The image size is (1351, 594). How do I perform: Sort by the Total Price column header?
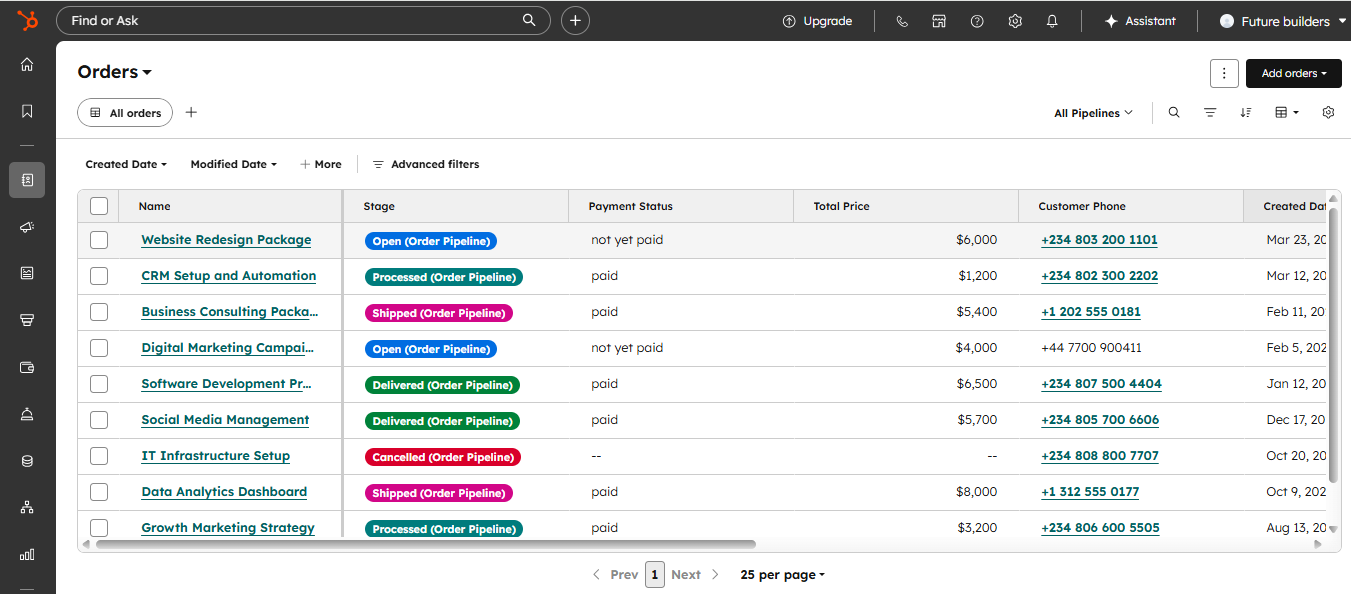(906, 206)
